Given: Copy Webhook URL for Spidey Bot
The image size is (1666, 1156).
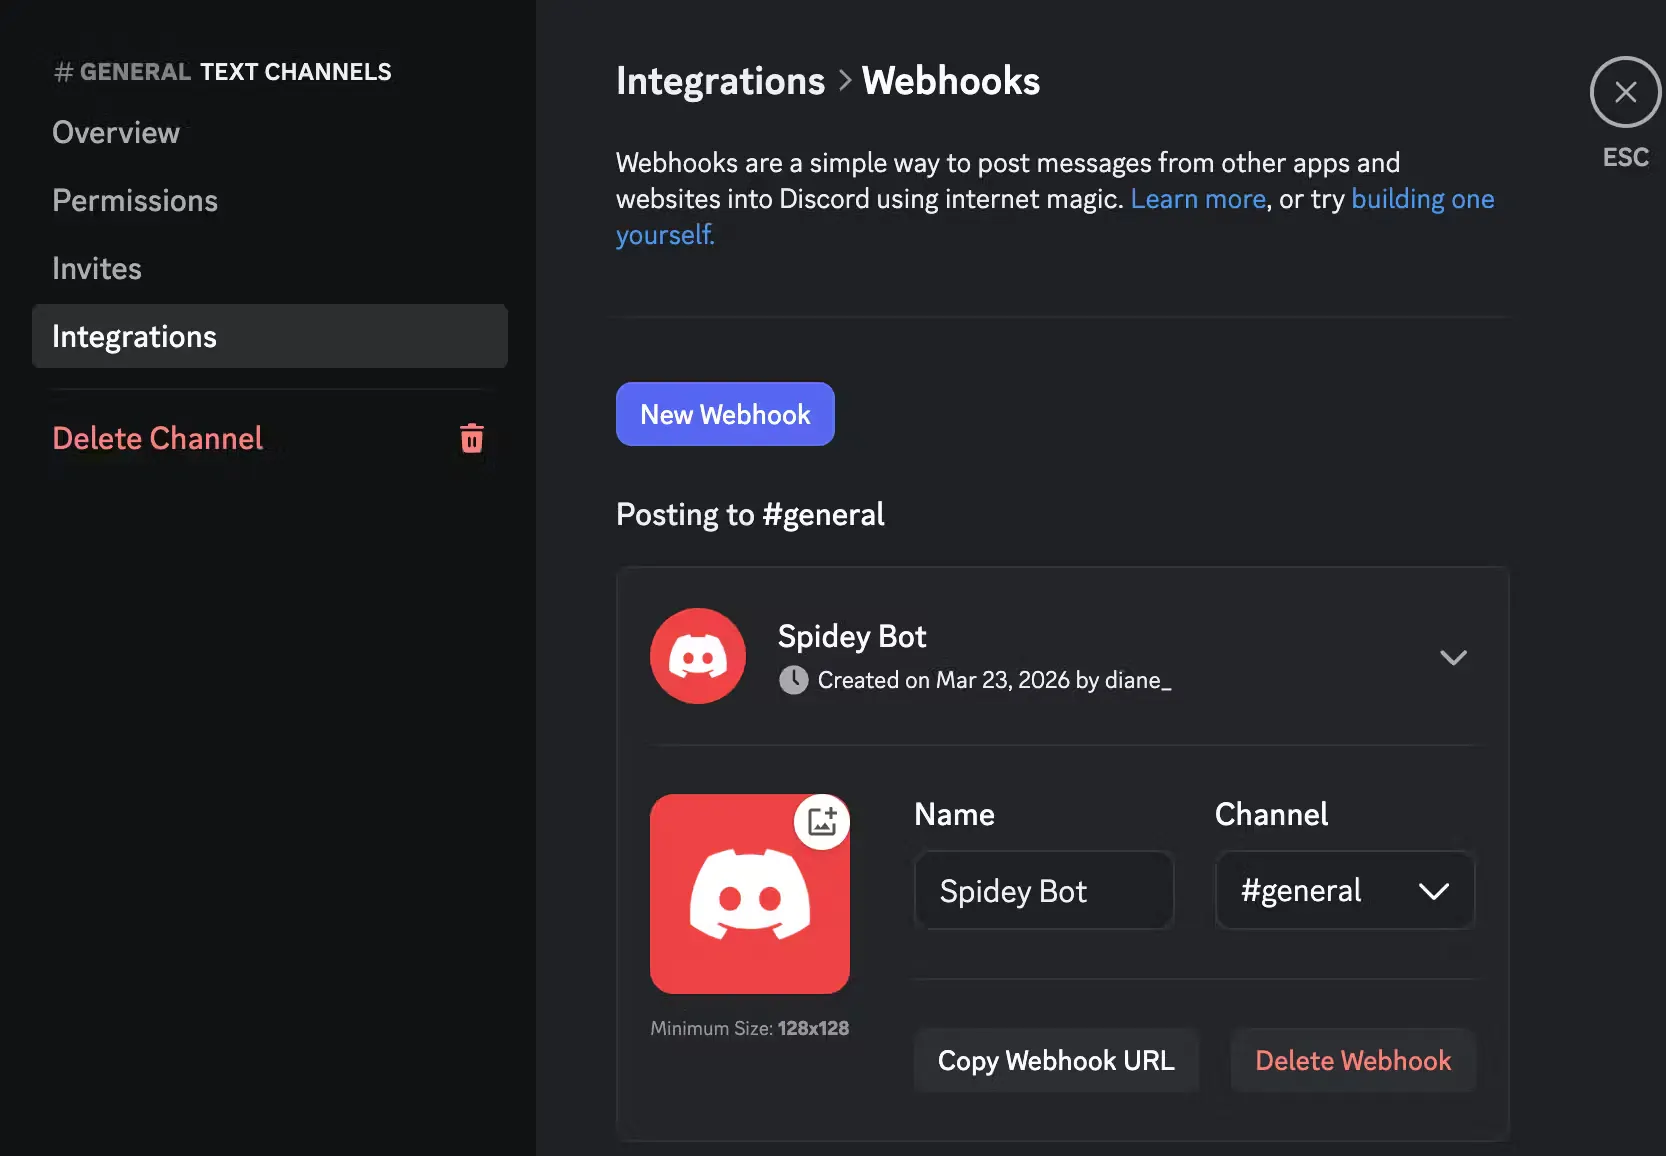Looking at the screenshot, I should coord(1056,1060).
